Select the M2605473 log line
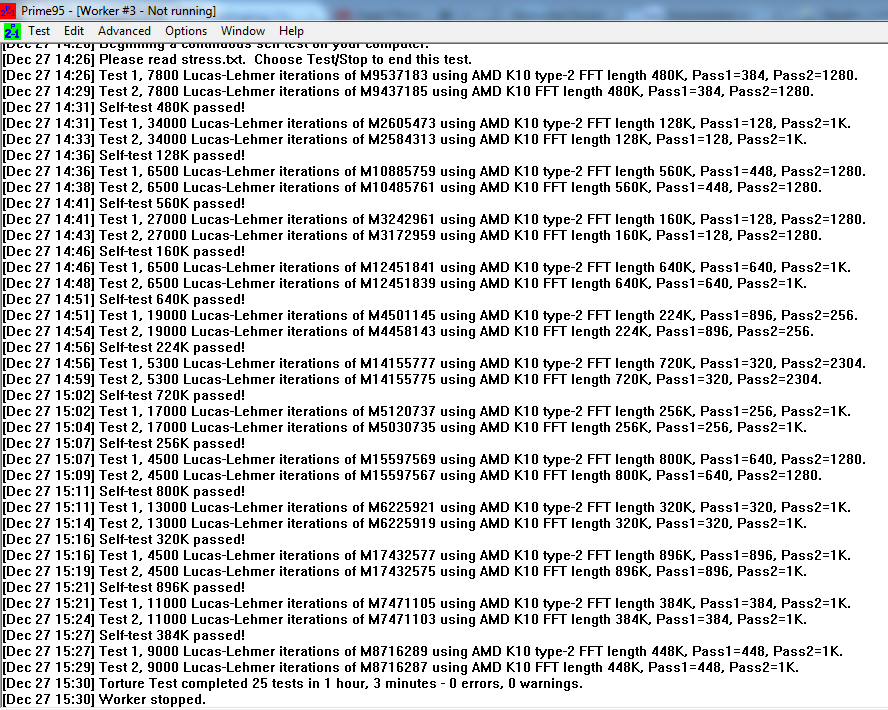 click(x=427, y=123)
